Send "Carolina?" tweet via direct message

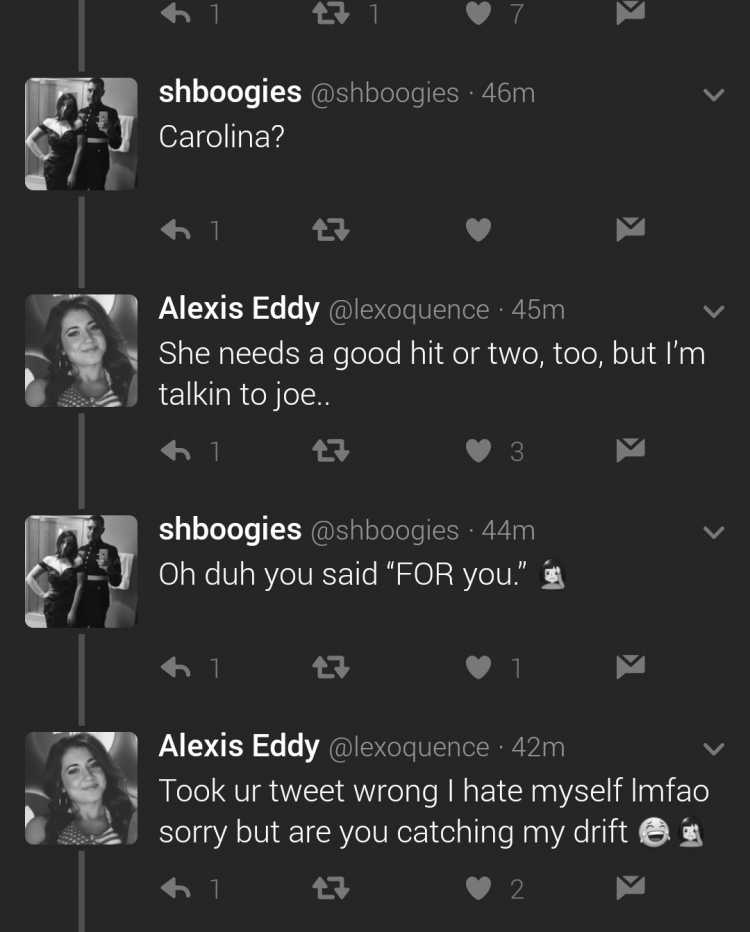coord(631,229)
